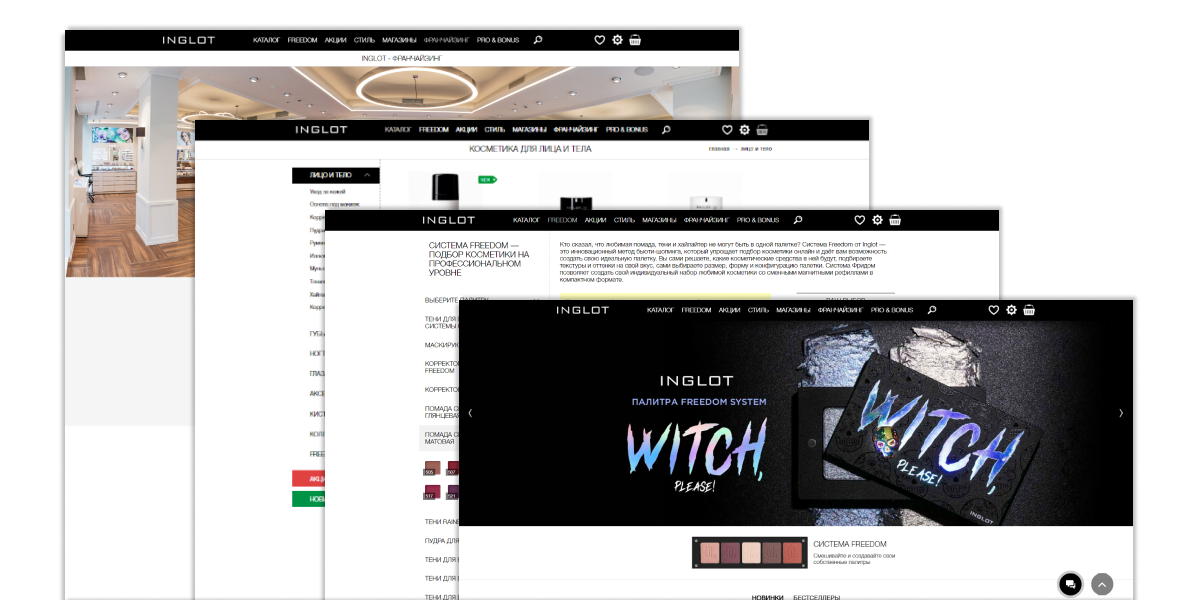This screenshot has width=1200, height=600.
Task: Open ФРАНЧАЙЗИНГ in the home page menu
Action: pyautogui.click(x=841, y=310)
